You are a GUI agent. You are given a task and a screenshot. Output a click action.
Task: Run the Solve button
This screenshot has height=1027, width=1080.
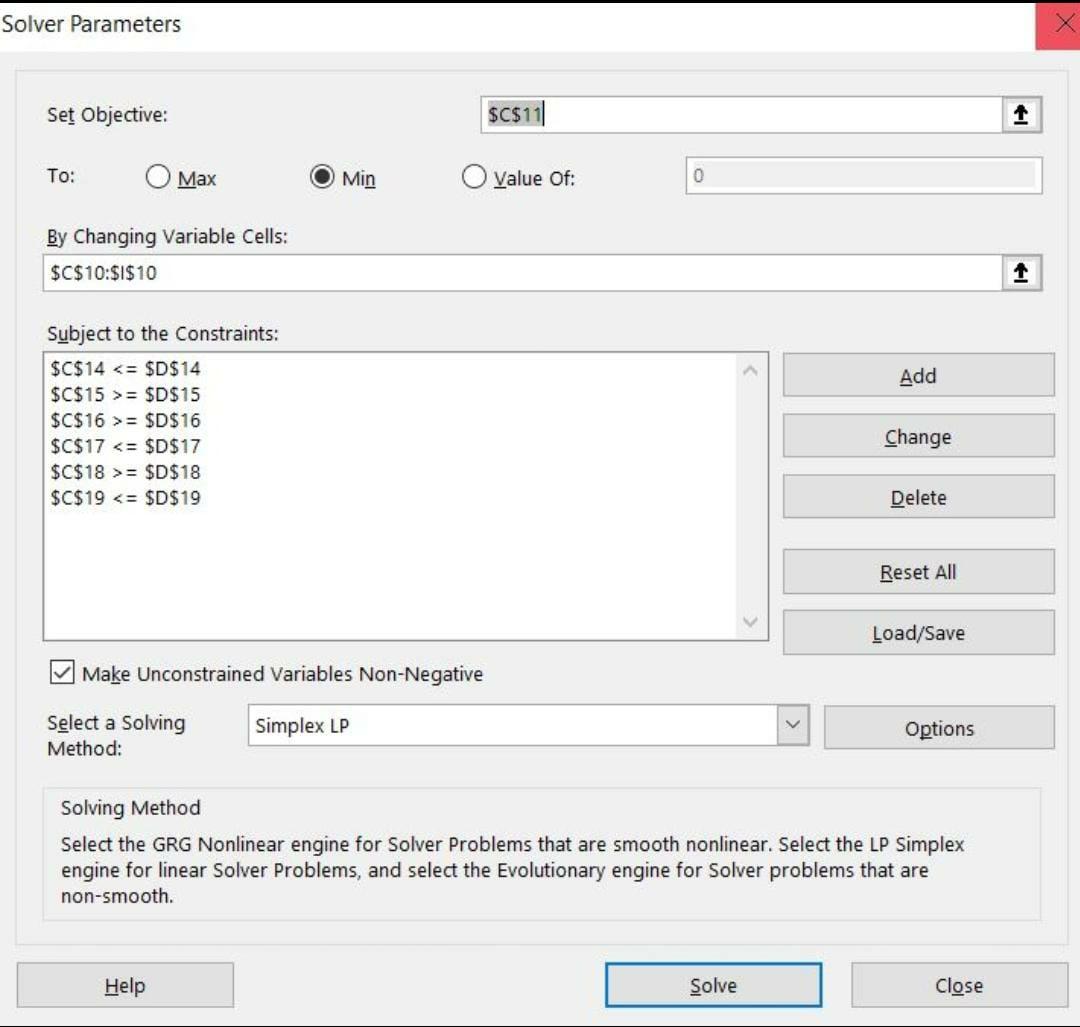(713, 986)
